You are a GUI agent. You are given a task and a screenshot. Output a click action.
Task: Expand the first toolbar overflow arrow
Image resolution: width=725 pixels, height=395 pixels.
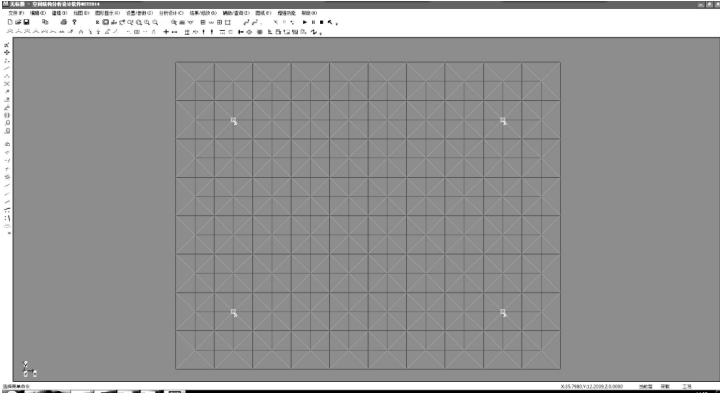click(337, 23)
